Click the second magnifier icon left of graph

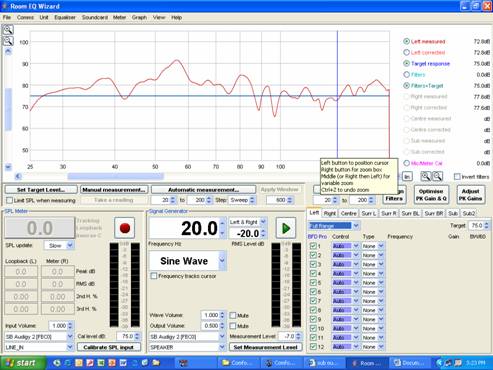8,41
